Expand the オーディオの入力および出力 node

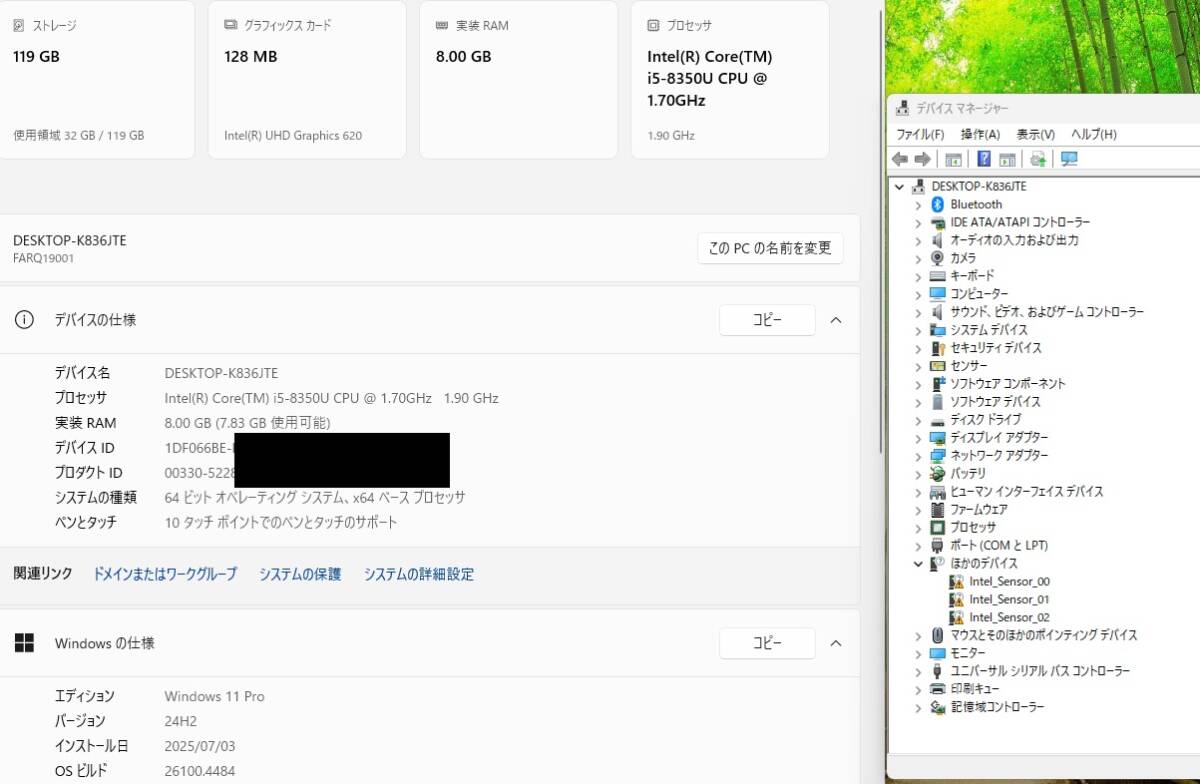pyautogui.click(x=918, y=240)
